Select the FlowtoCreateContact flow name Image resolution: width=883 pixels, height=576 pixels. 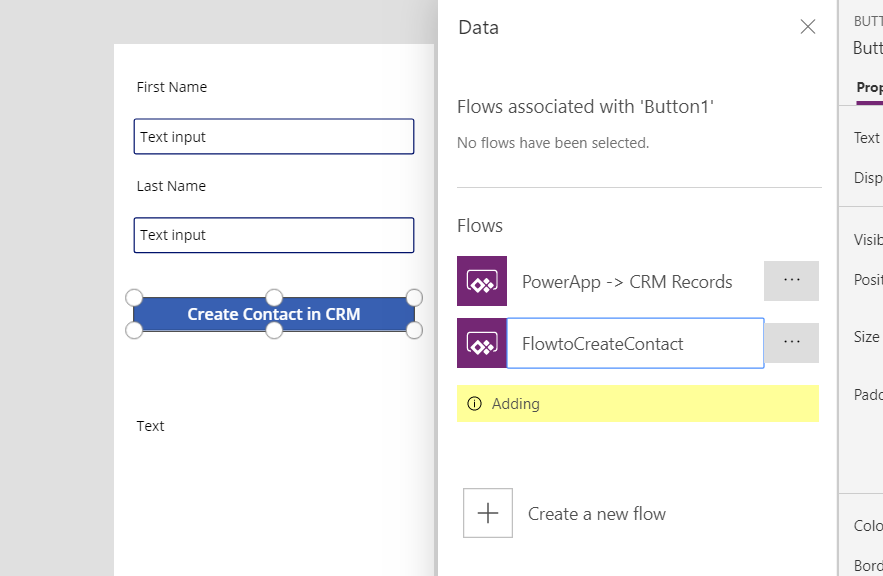603,344
